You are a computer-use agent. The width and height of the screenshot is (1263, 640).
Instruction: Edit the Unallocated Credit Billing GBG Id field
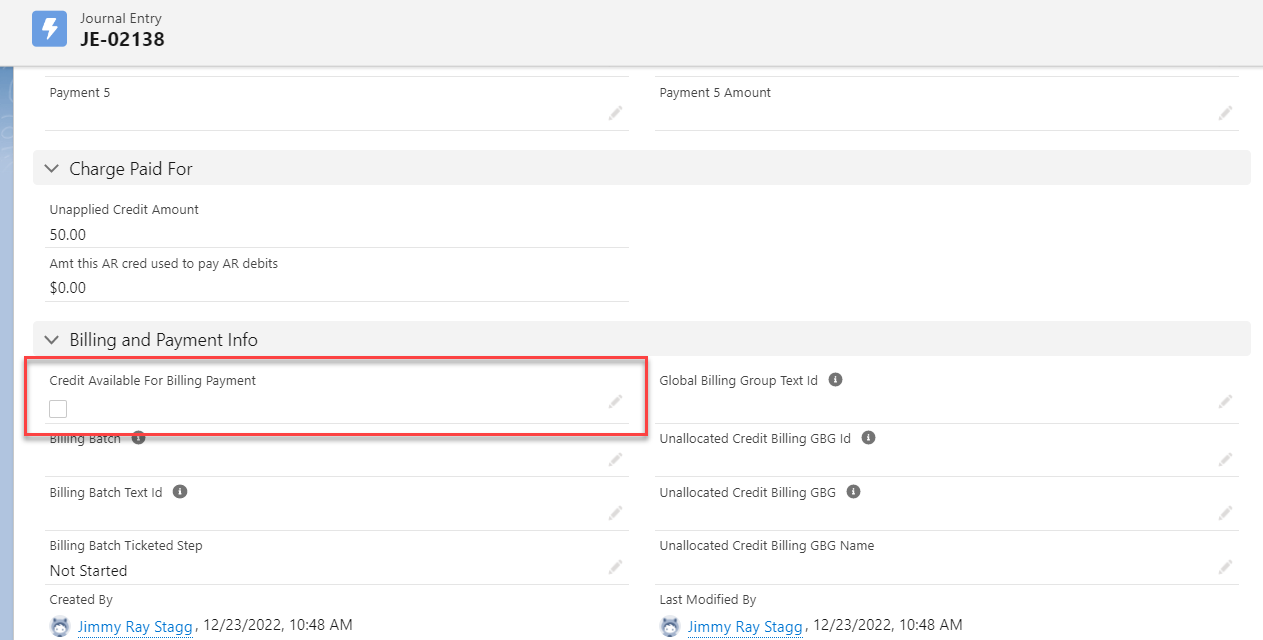pyautogui.click(x=1225, y=459)
